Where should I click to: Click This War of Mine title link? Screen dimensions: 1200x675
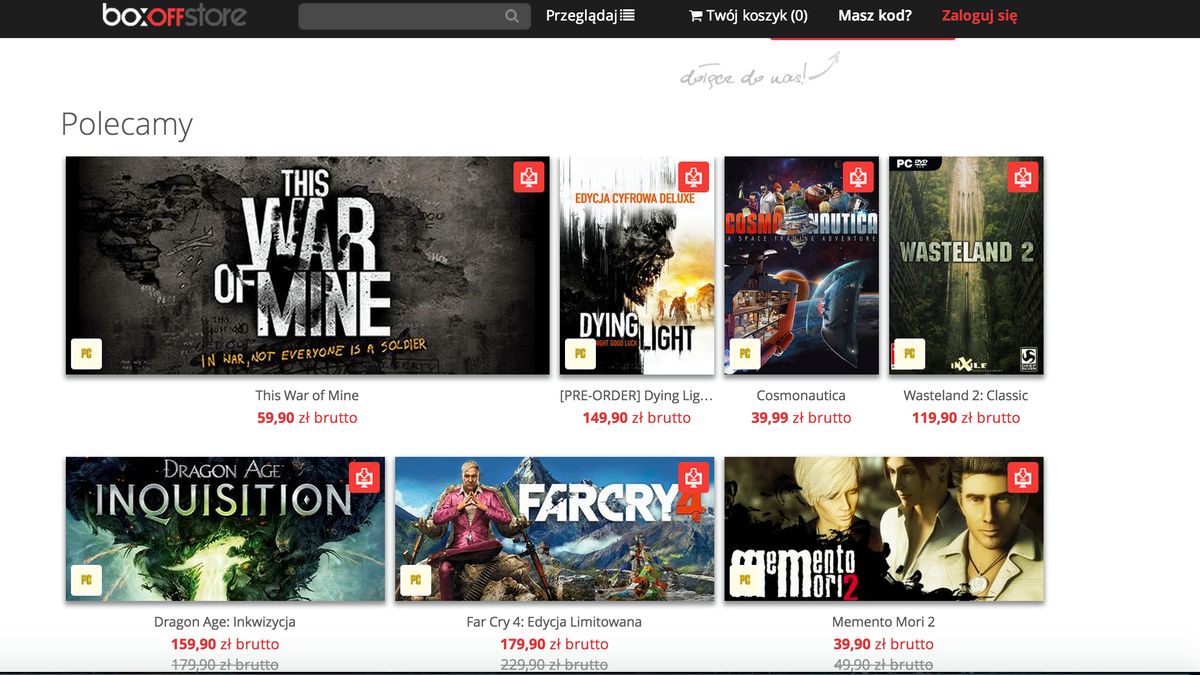click(x=307, y=395)
